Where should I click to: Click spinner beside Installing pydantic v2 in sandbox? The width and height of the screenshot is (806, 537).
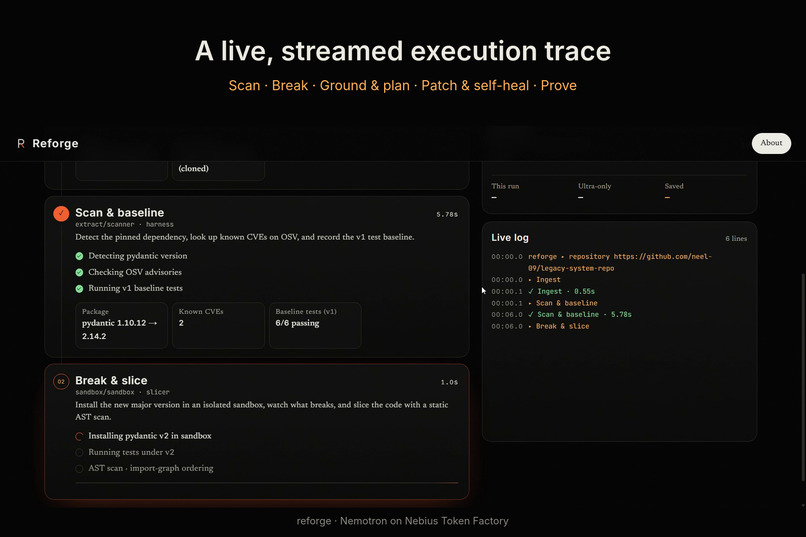point(79,436)
